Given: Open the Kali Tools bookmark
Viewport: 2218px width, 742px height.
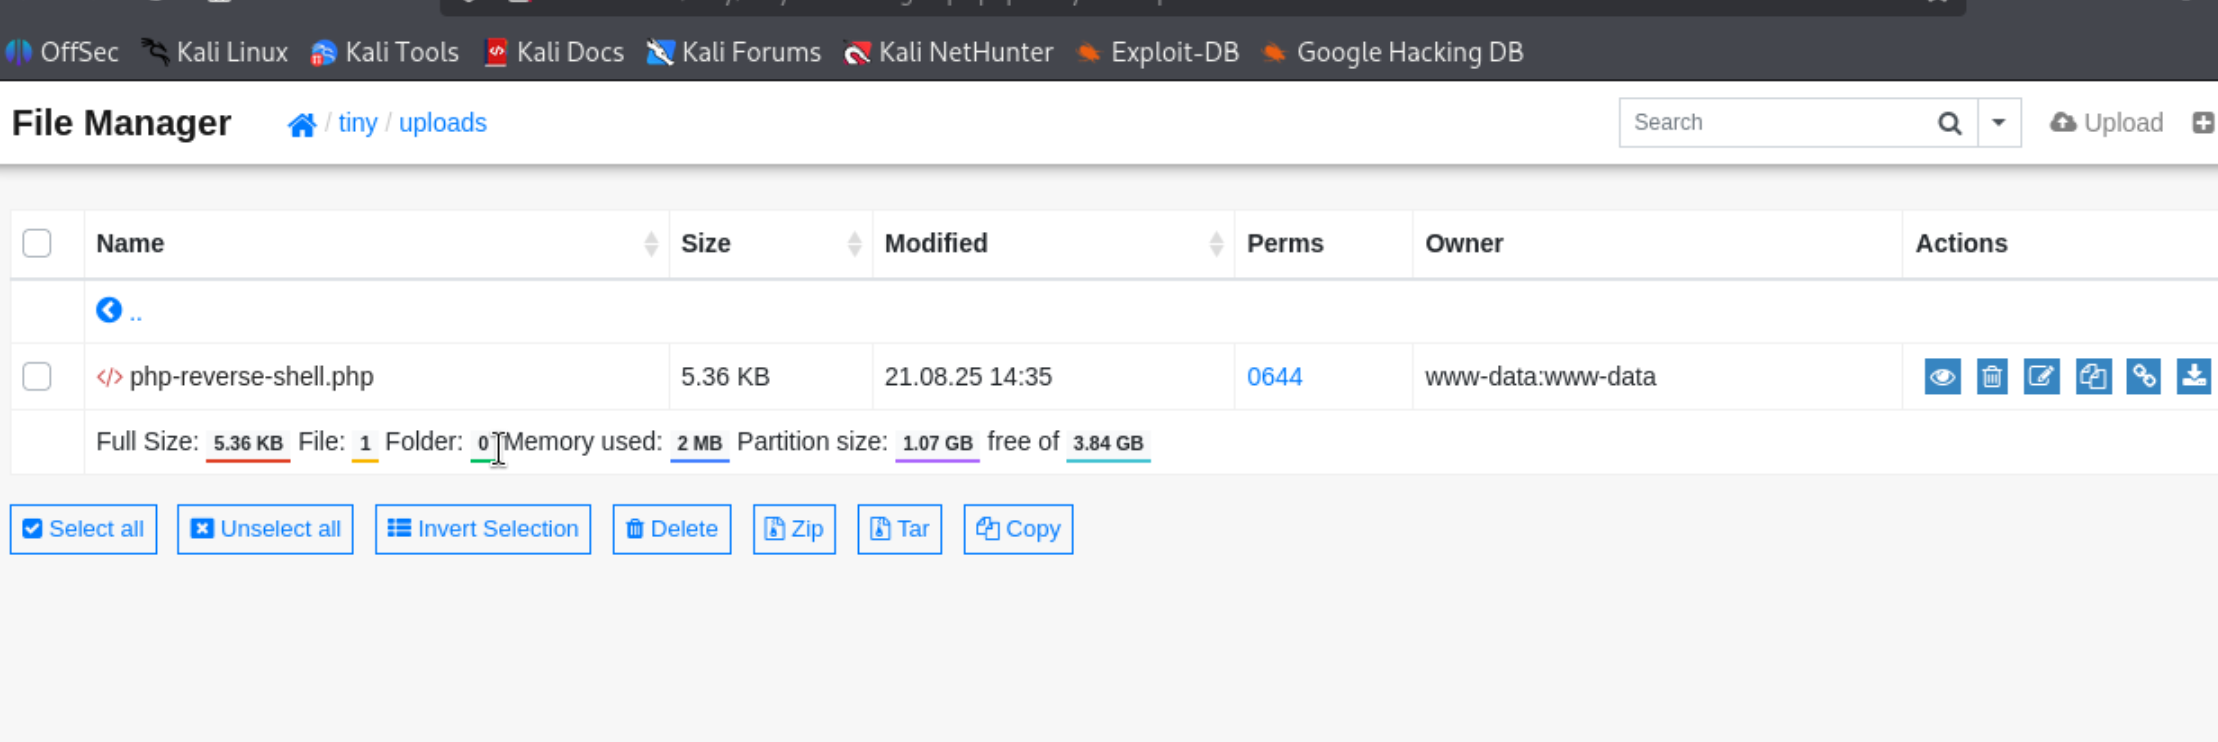Looking at the screenshot, I should point(385,52).
